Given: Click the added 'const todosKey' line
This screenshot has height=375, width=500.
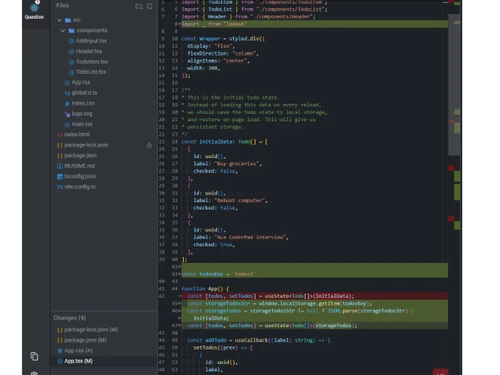Looking at the screenshot, I should tap(314, 274).
